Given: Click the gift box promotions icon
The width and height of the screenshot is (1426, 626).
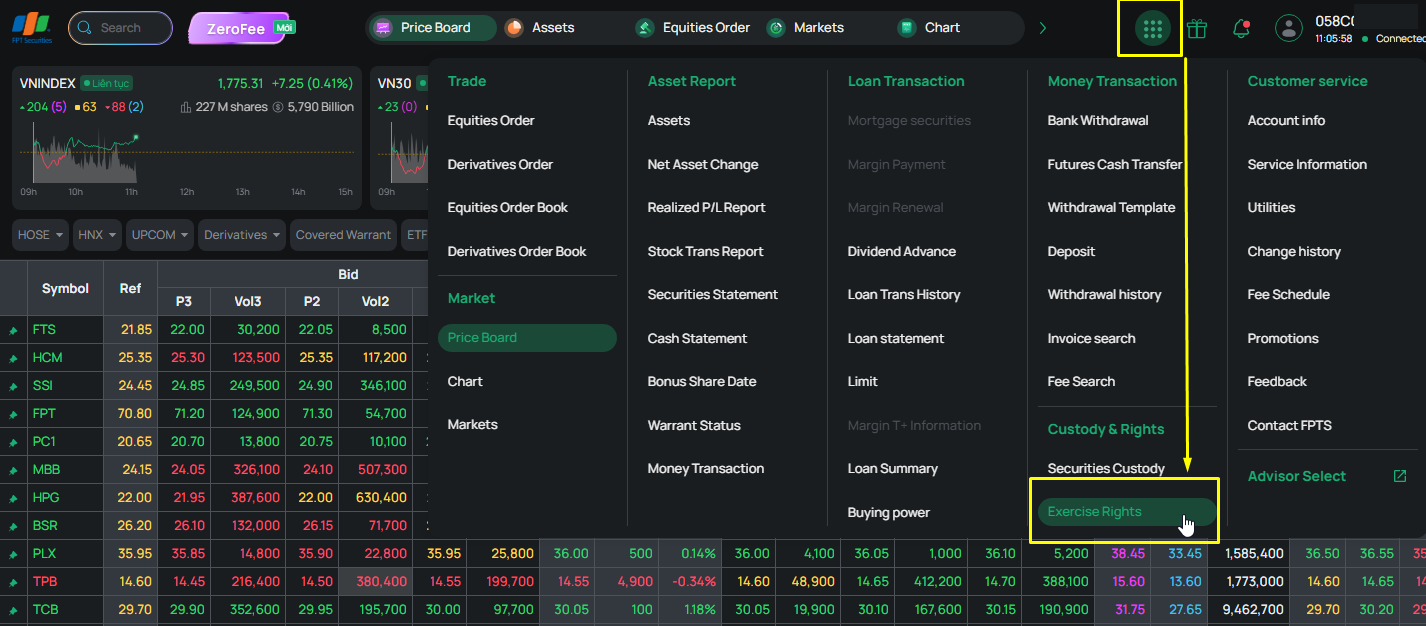Looking at the screenshot, I should [1197, 28].
